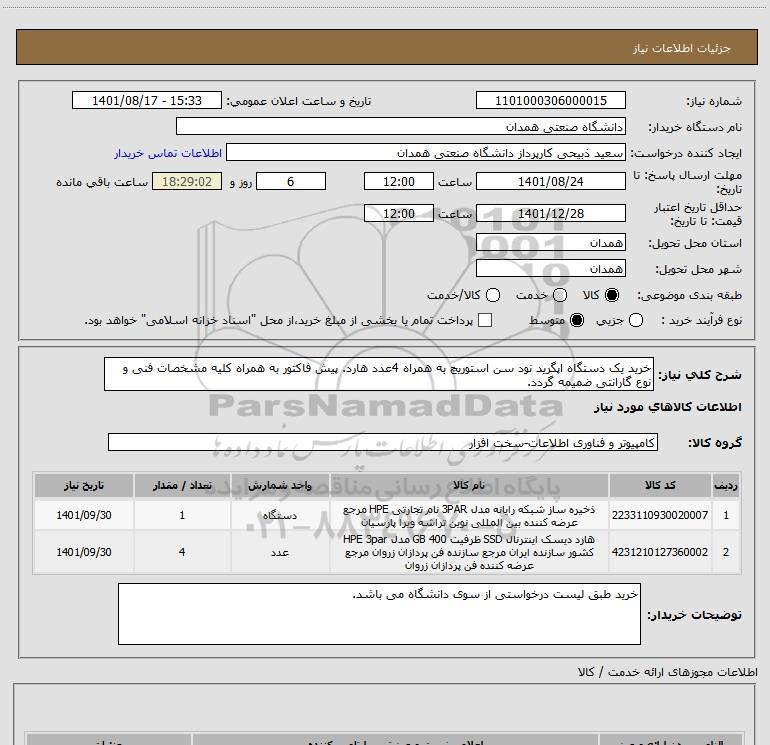Click the need date in row 1
The width and height of the screenshot is (770, 745).
click(83, 515)
